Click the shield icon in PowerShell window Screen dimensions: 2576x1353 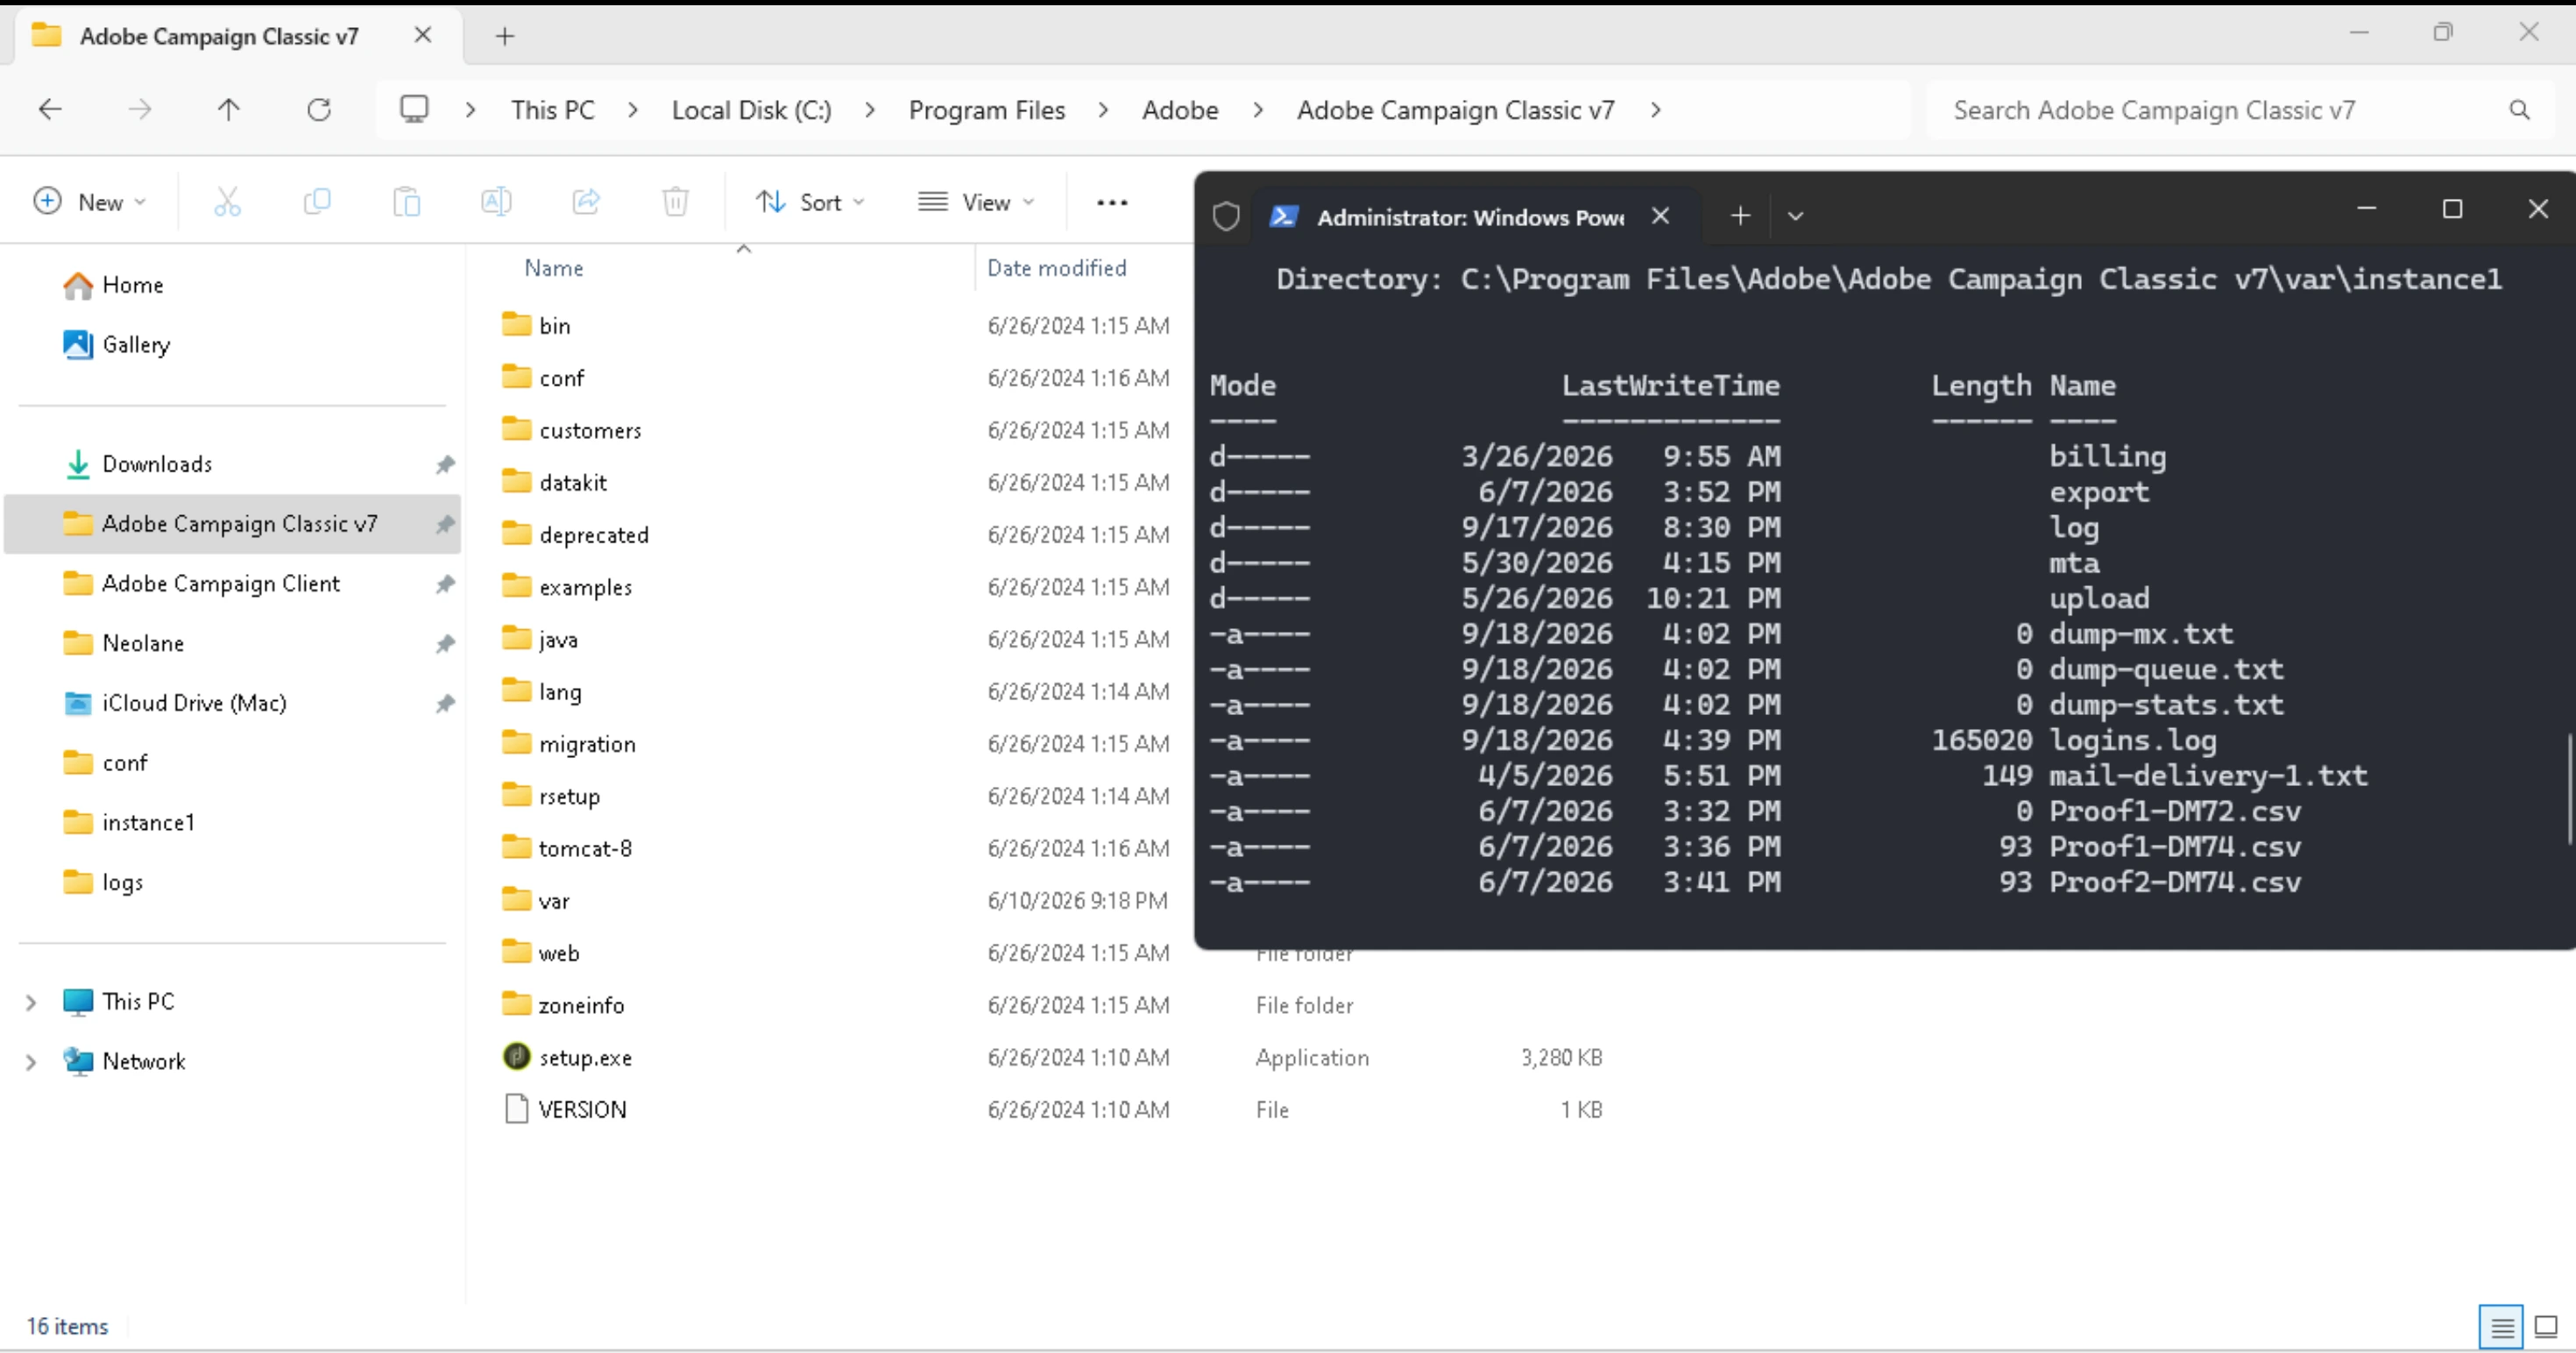click(x=1226, y=216)
